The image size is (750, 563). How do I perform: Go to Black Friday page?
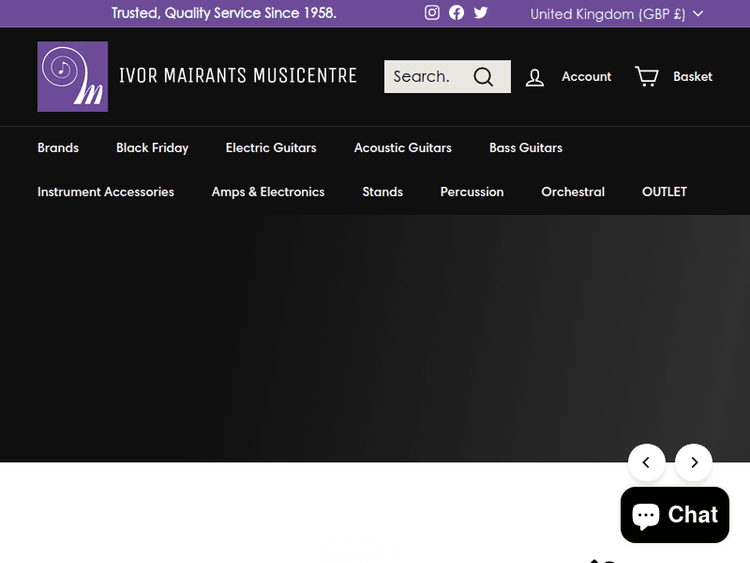152,148
